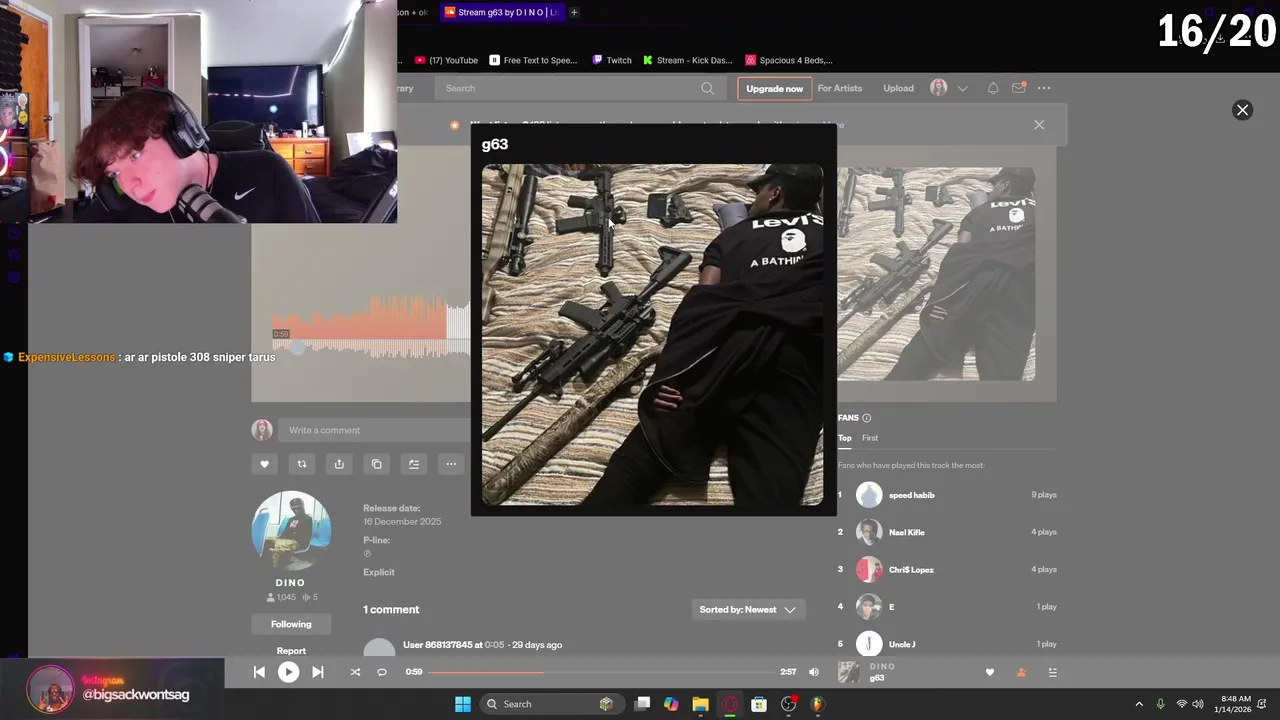
Task: Click the g63 track title in player
Action: tap(877, 678)
